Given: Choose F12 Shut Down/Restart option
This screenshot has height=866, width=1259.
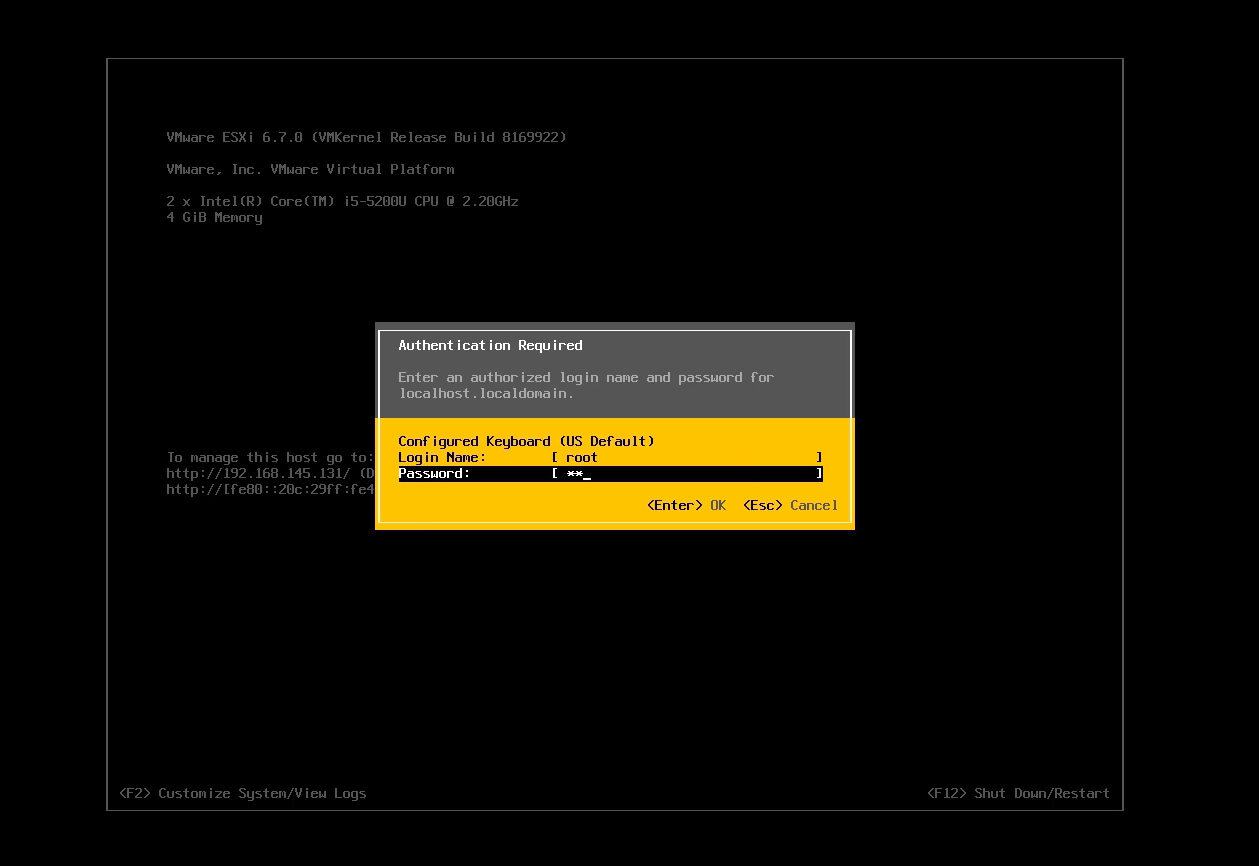Looking at the screenshot, I should (1019, 793).
